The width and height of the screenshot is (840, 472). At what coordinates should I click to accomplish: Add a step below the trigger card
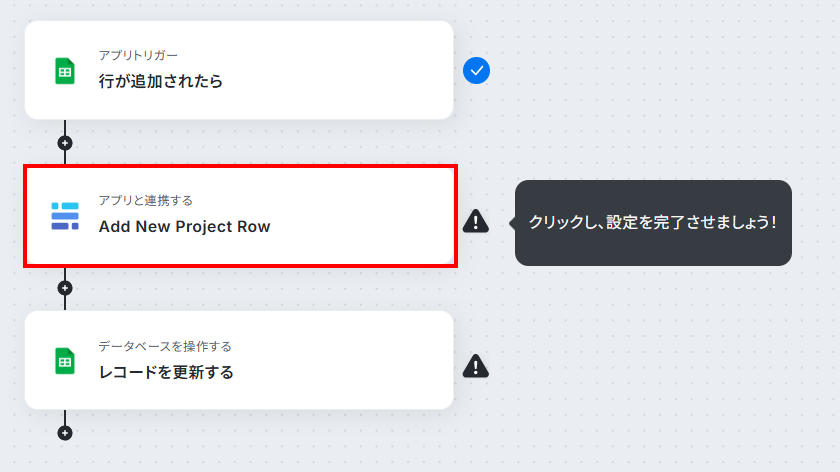tap(65, 143)
